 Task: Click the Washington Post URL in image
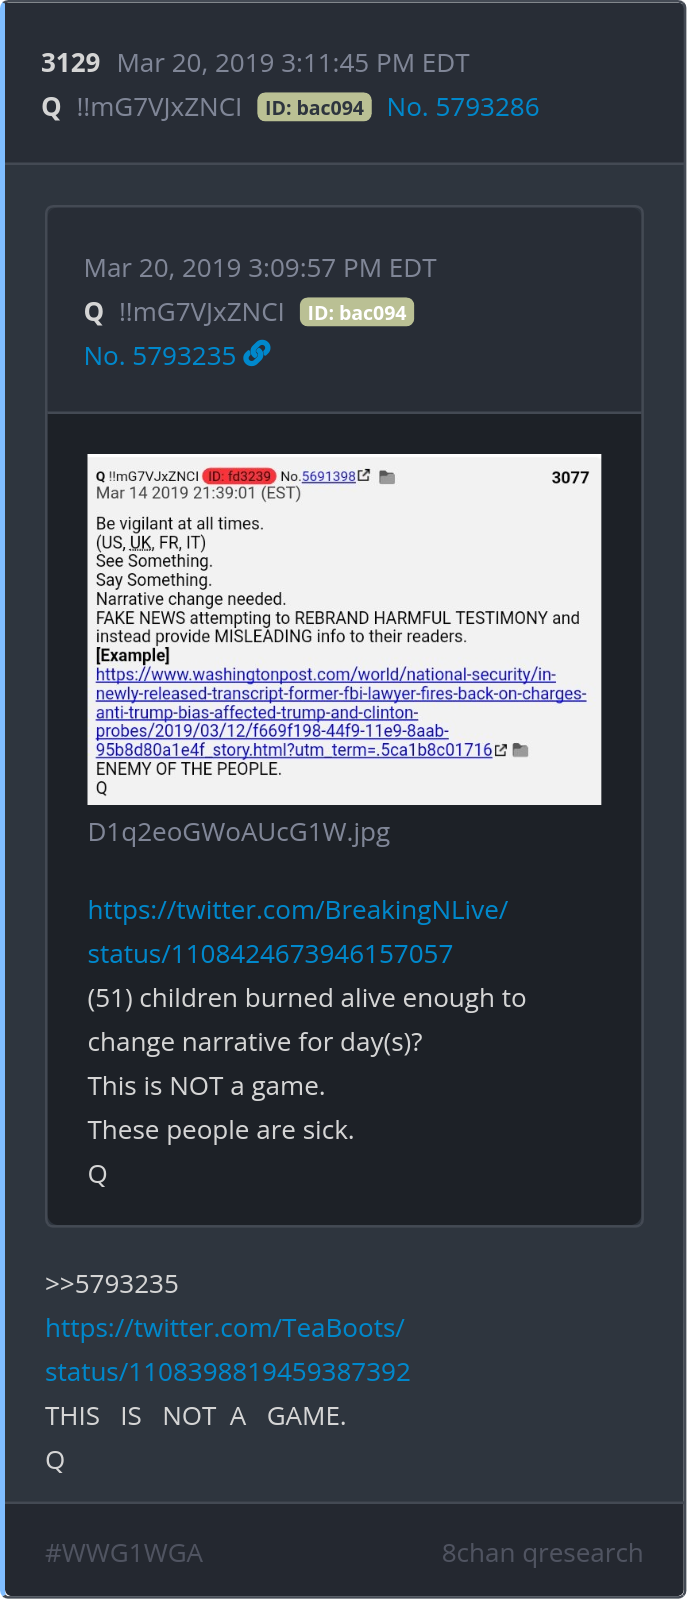341,712
